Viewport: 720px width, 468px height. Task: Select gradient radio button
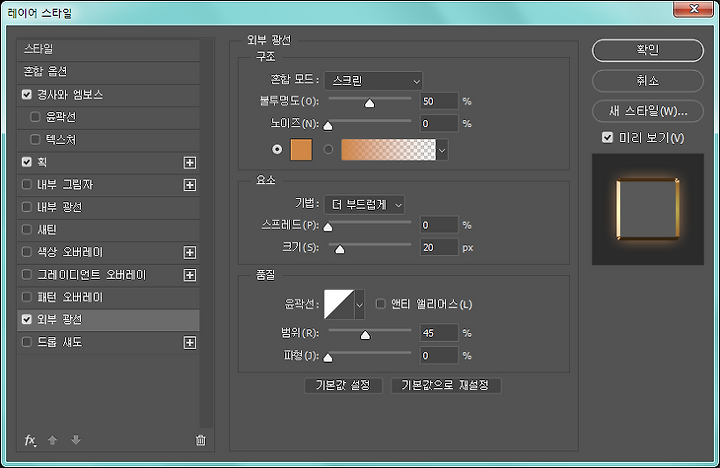[x=328, y=150]
